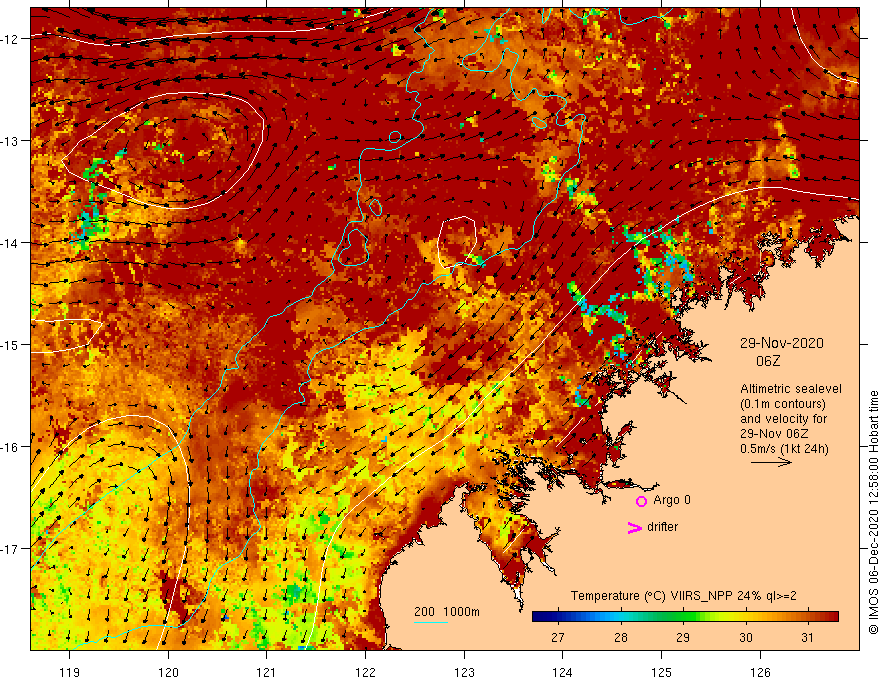Click the latitude axis label -16
Screen dimensions: 880x680
pos(10,447)
